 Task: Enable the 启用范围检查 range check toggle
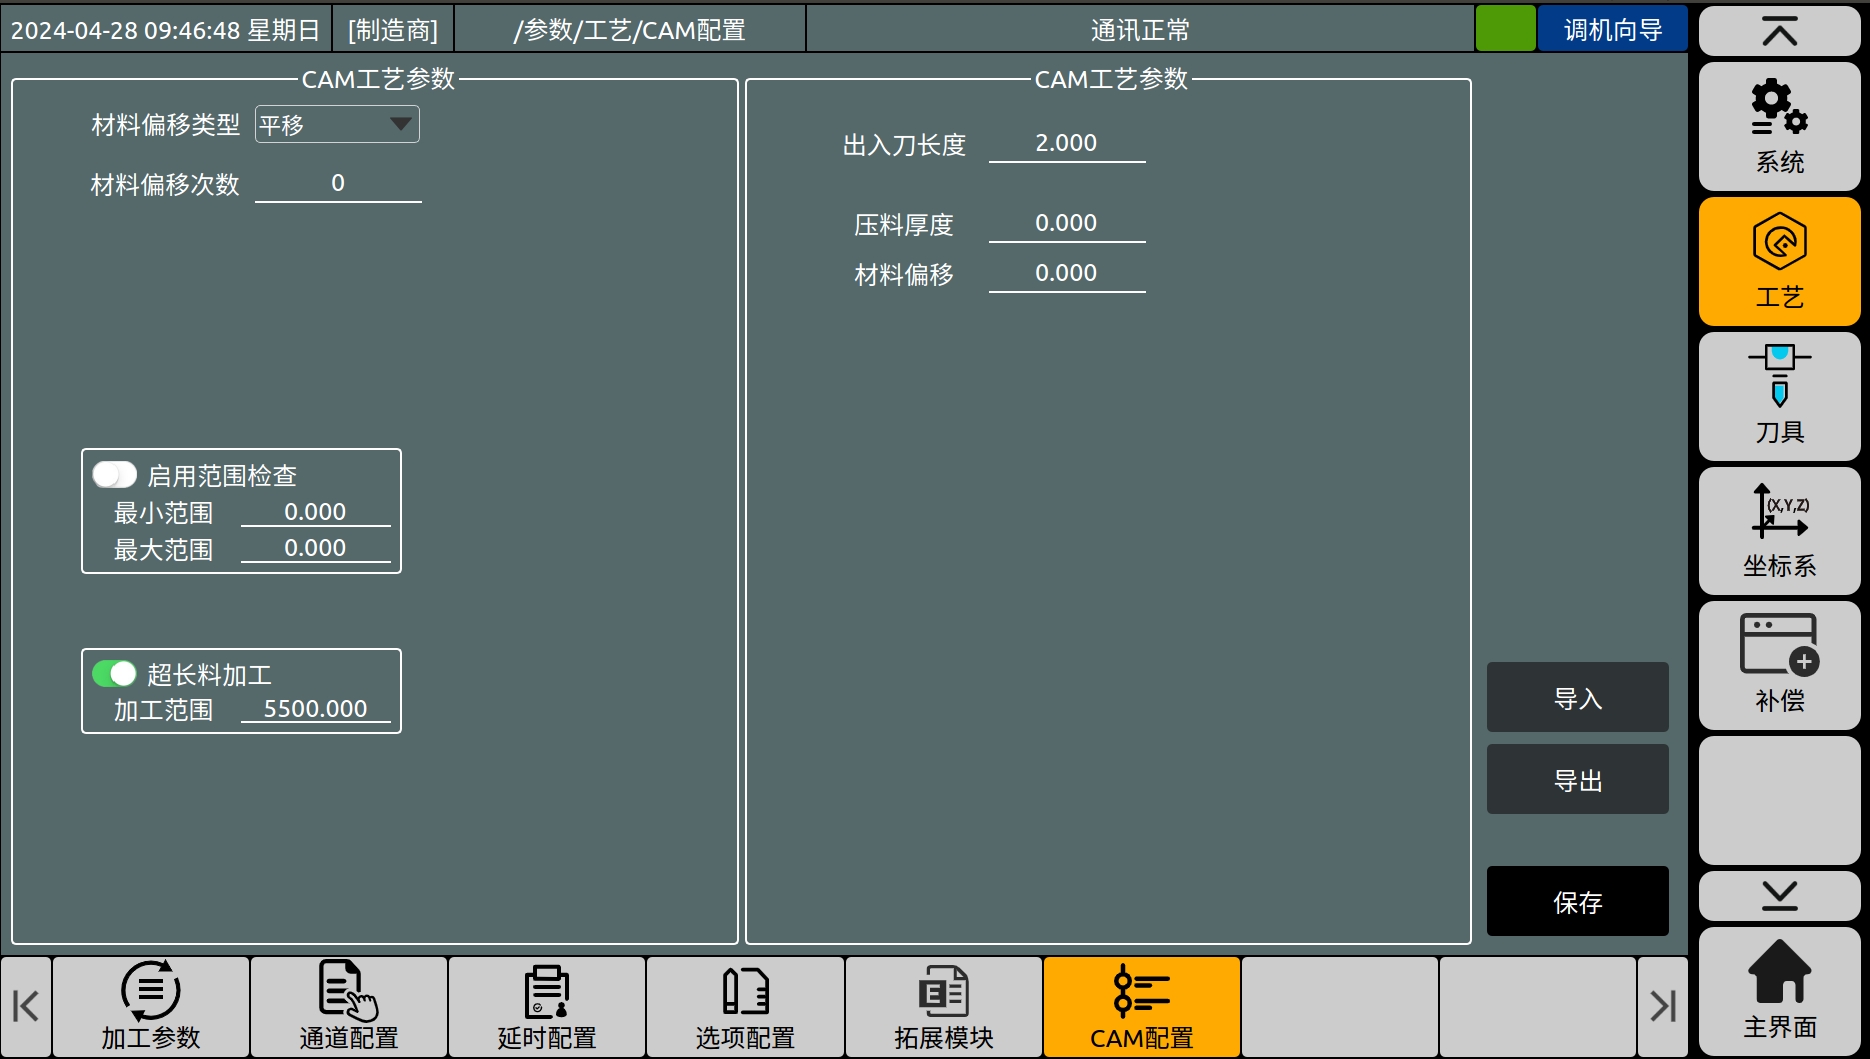coord(114,474)
